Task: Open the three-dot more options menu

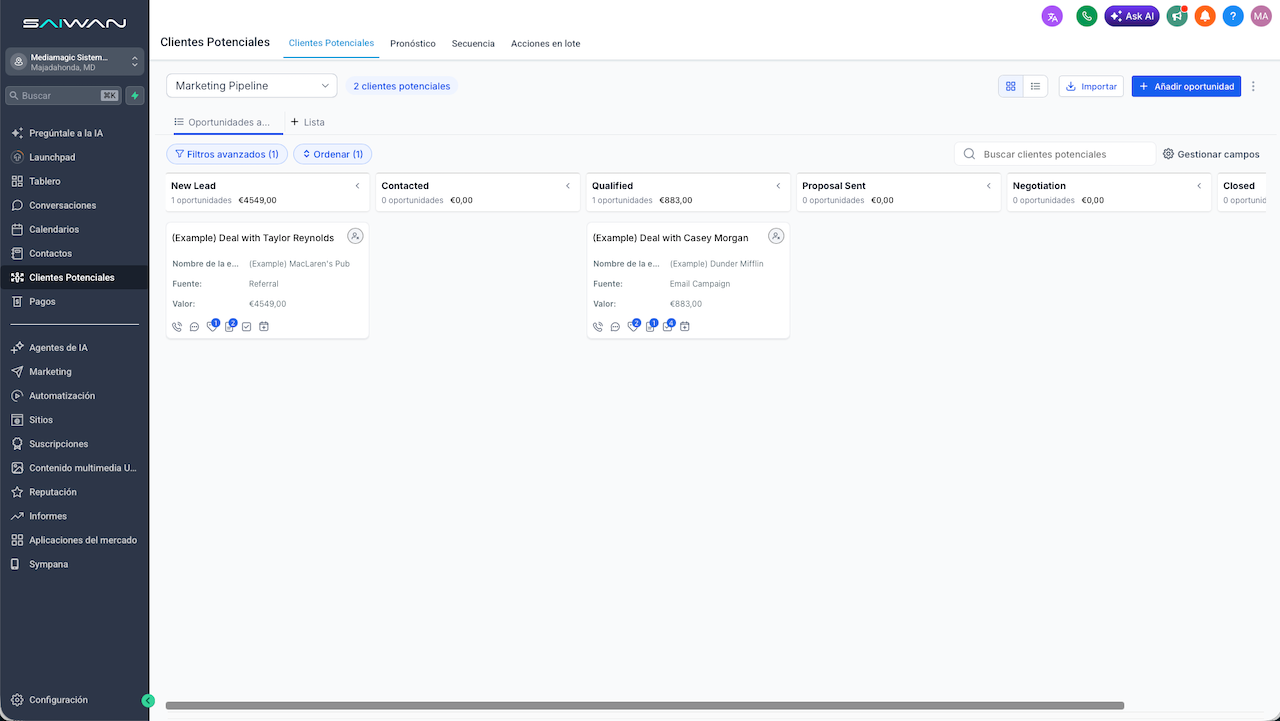Action: [x=1254, y=87]
